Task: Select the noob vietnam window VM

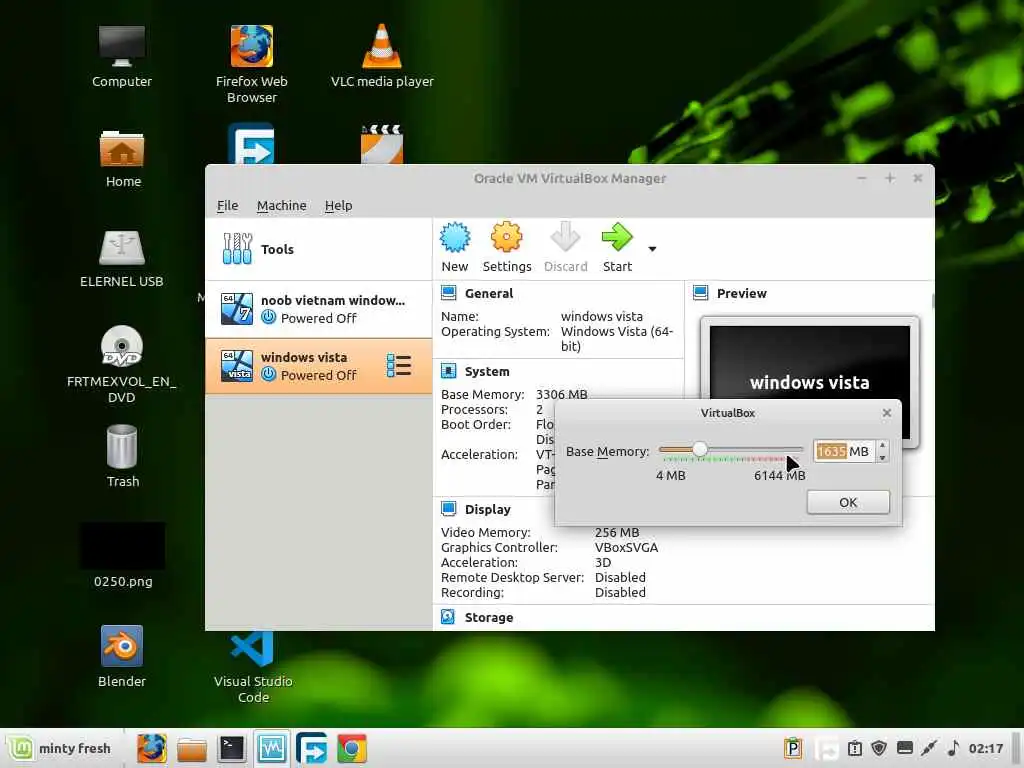Action: click(319, 309)
